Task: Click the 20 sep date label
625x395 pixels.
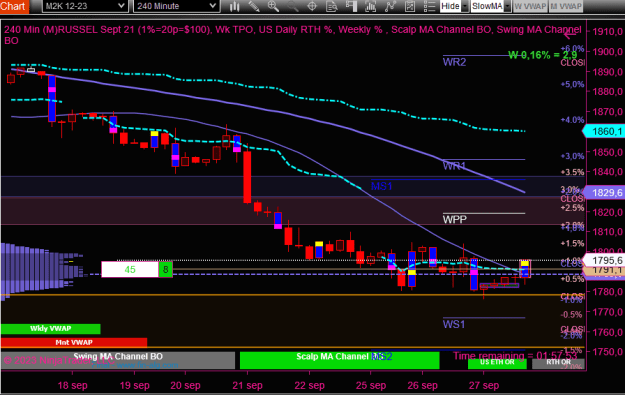Action: [185, 385]
